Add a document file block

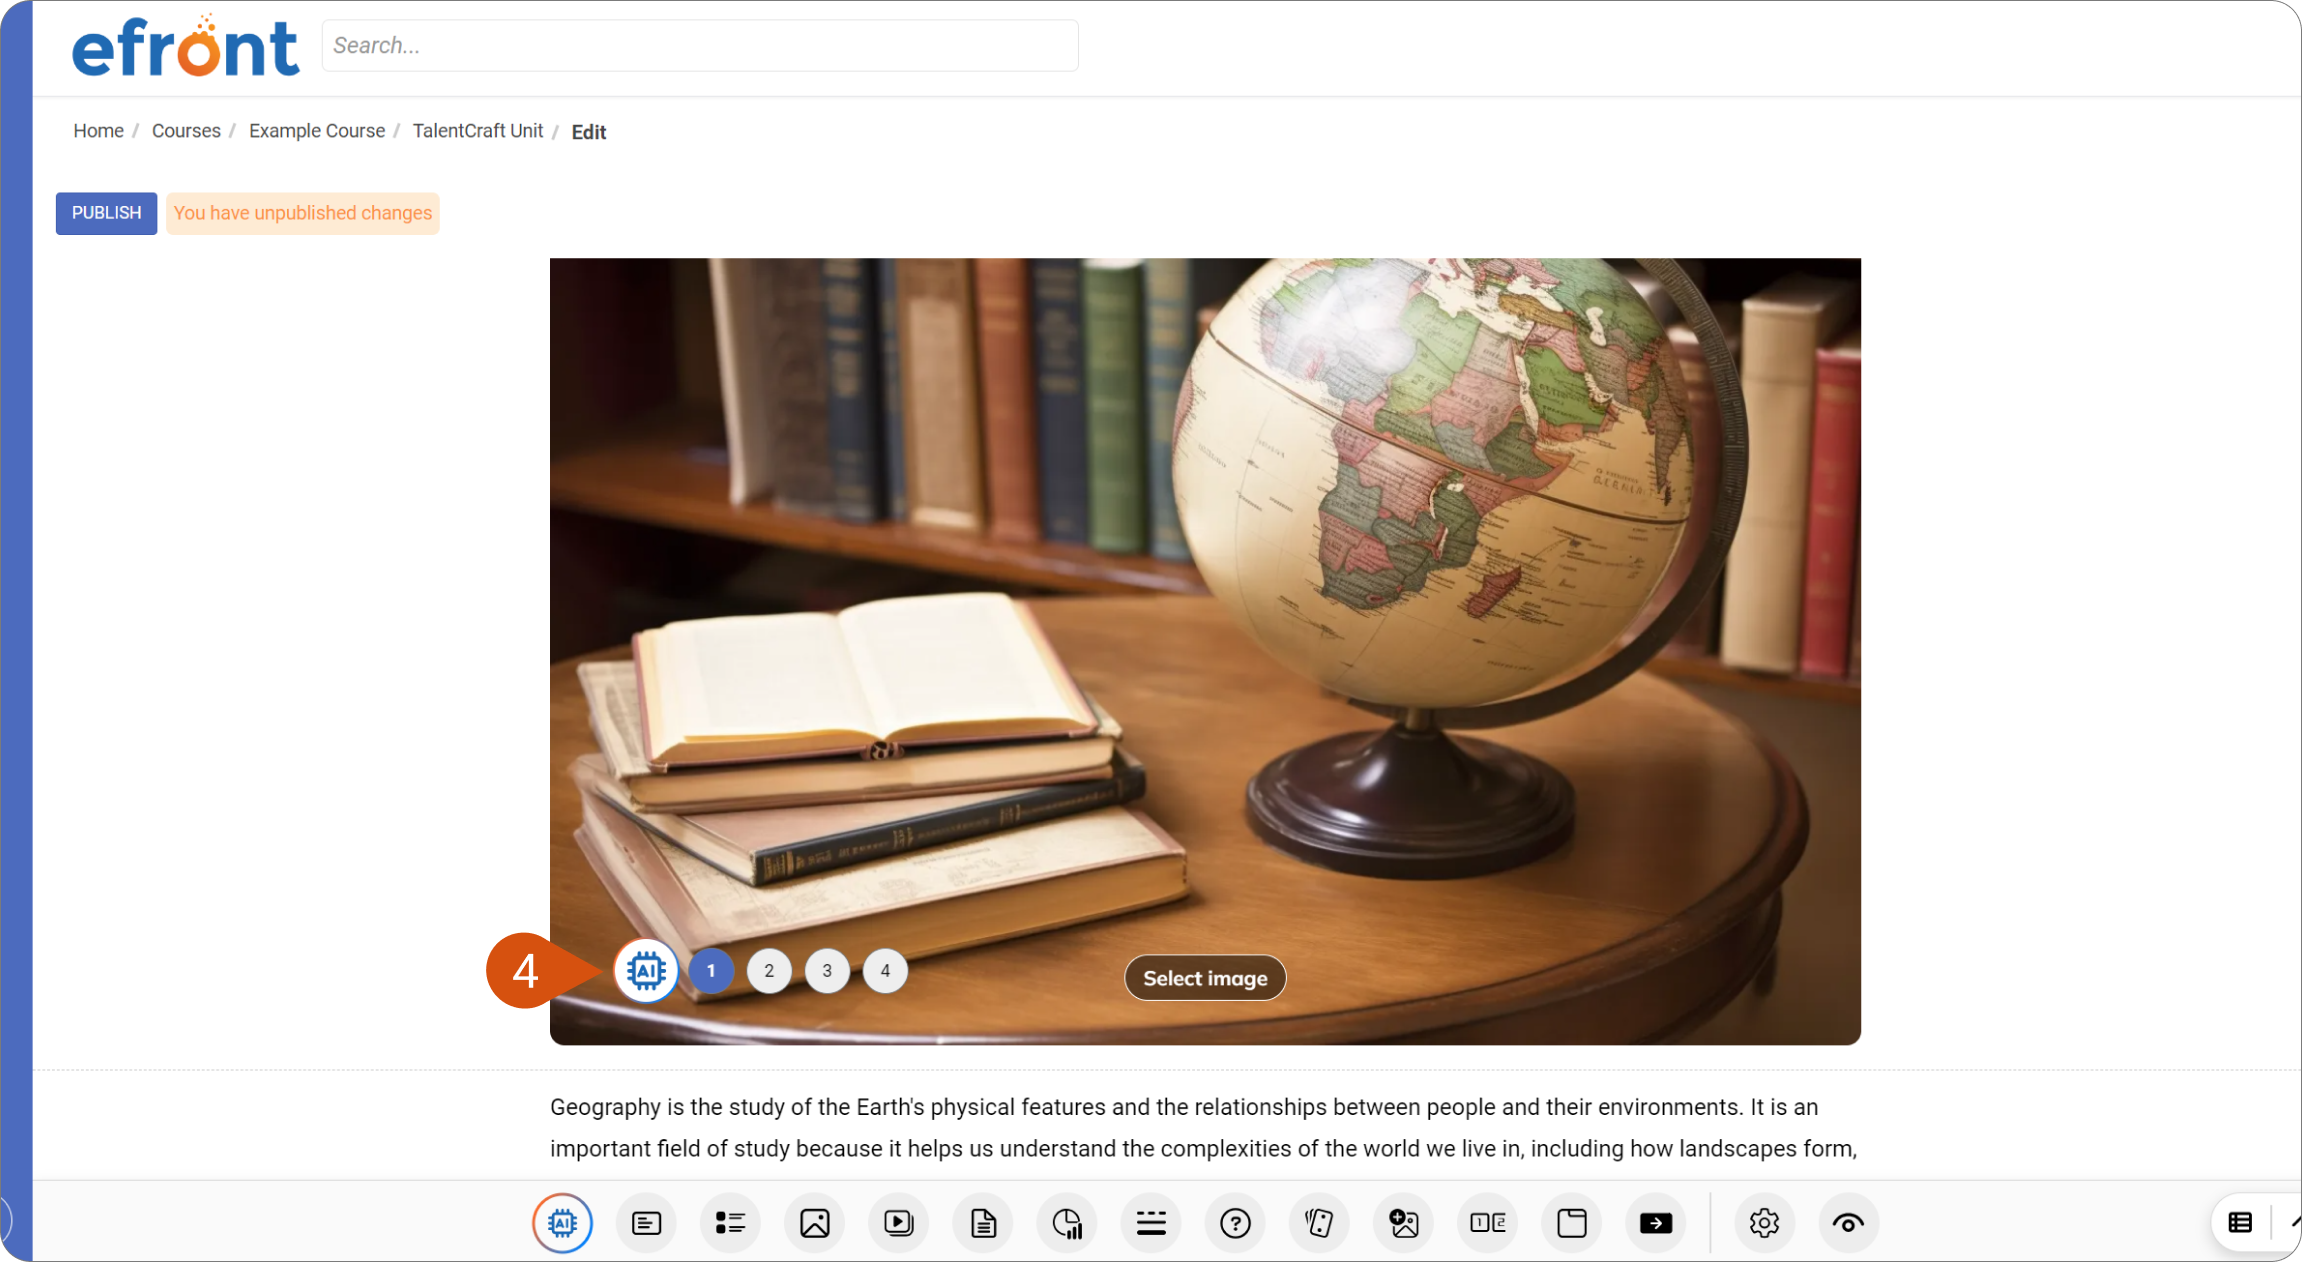pyautogui.click(x=983, y=1223)
